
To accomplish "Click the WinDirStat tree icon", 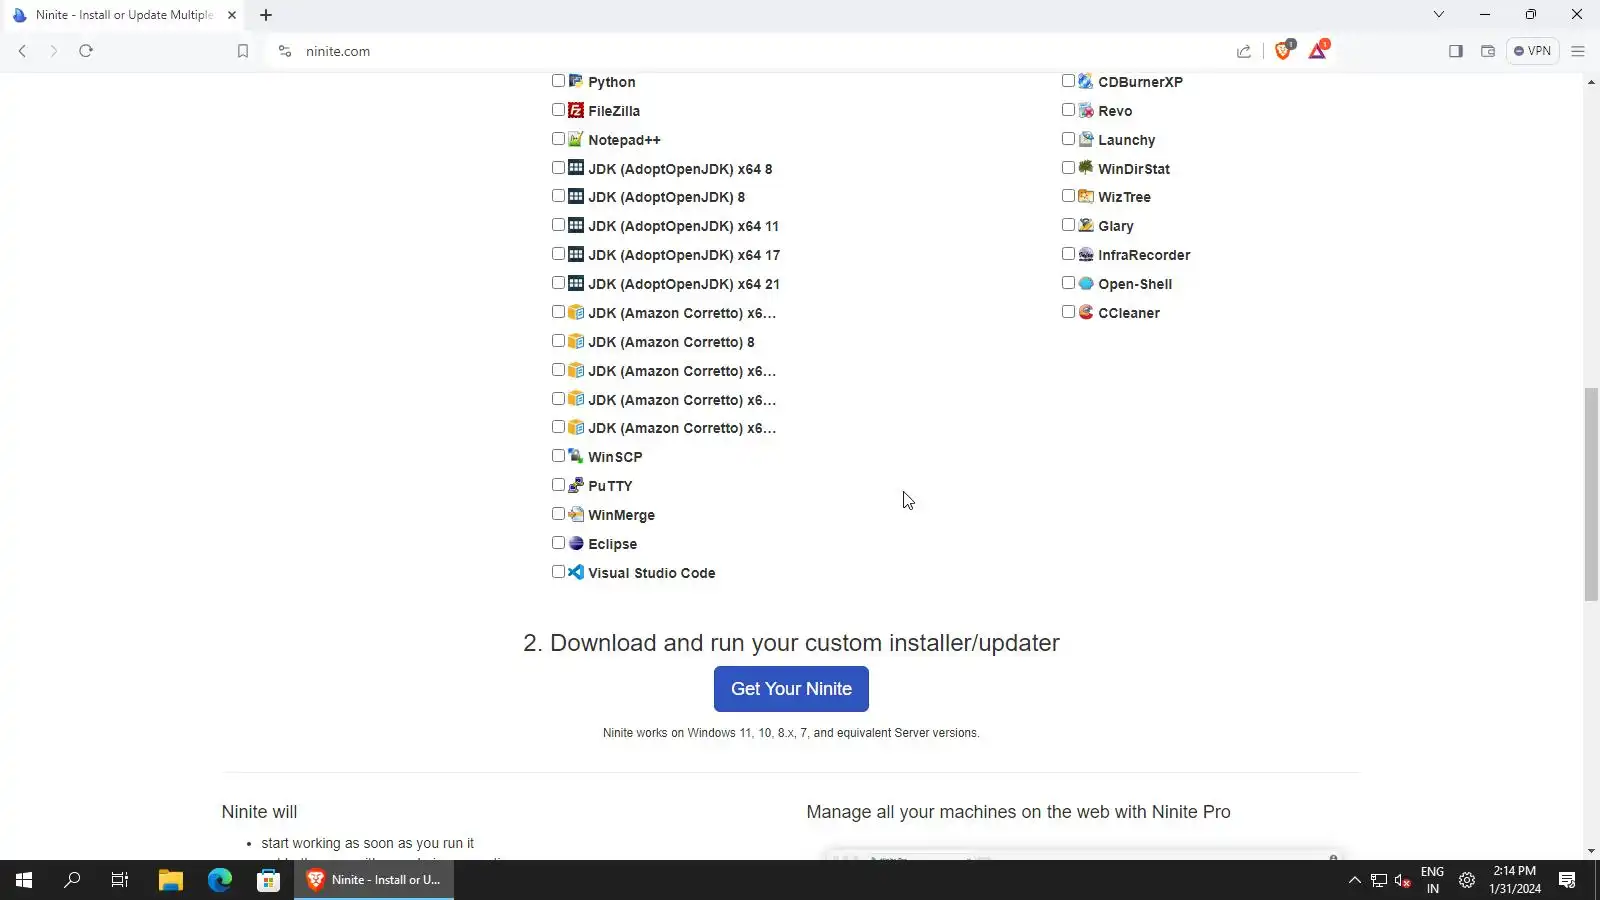I will [1086, 168].
